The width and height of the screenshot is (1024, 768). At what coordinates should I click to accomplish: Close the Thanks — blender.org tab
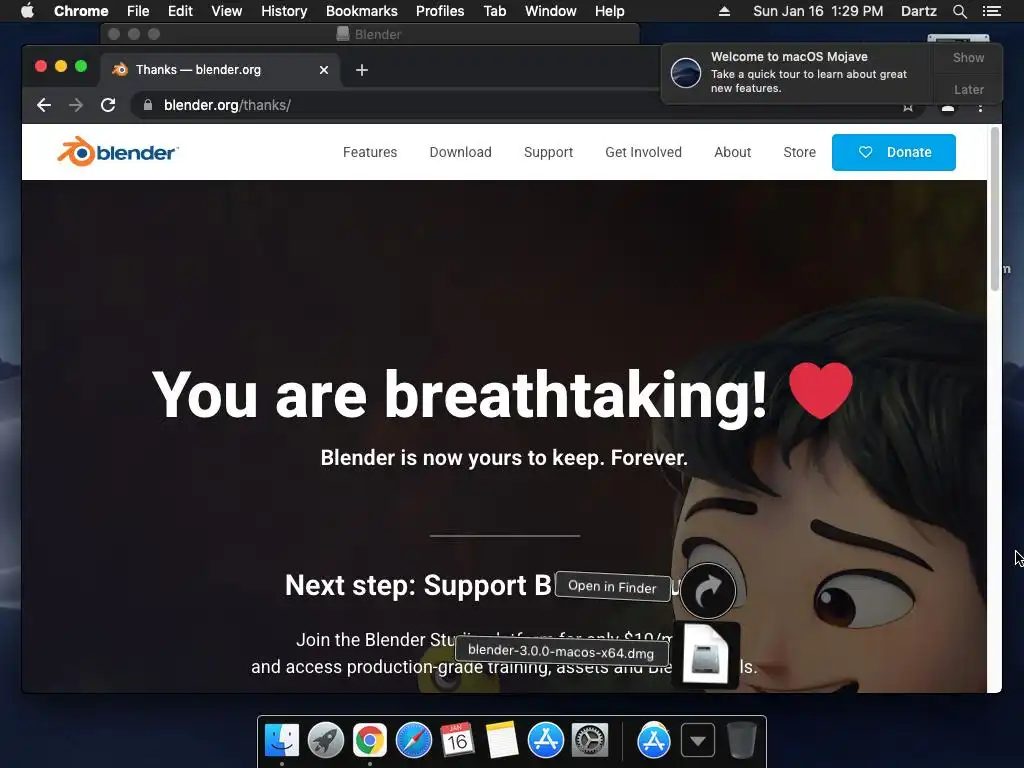pyautogui.click(x=324, y=70)
